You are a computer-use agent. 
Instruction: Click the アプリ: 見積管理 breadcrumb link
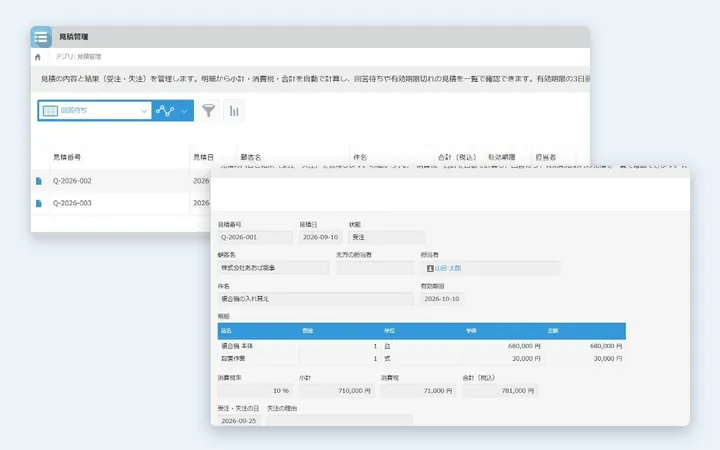point(78,56)
